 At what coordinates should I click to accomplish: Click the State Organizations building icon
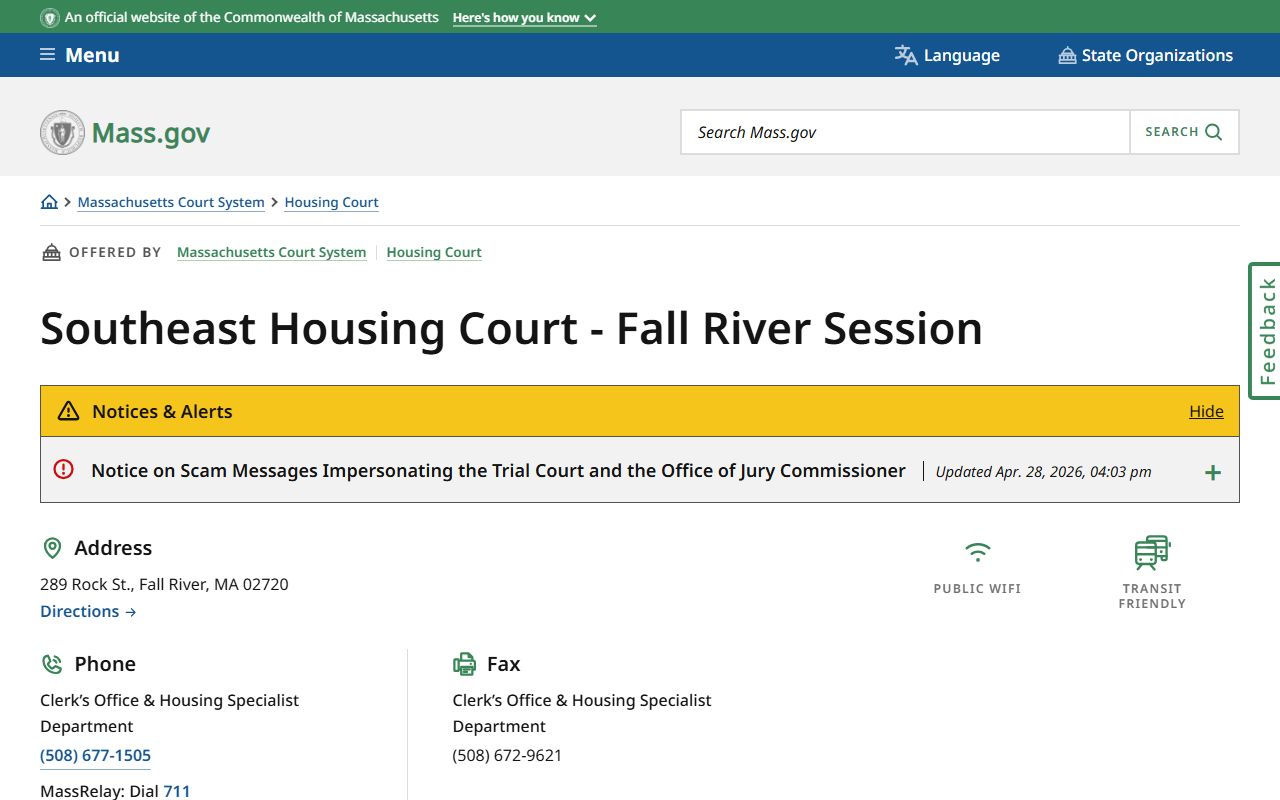pyautogui.click(x=1067, y=55)
